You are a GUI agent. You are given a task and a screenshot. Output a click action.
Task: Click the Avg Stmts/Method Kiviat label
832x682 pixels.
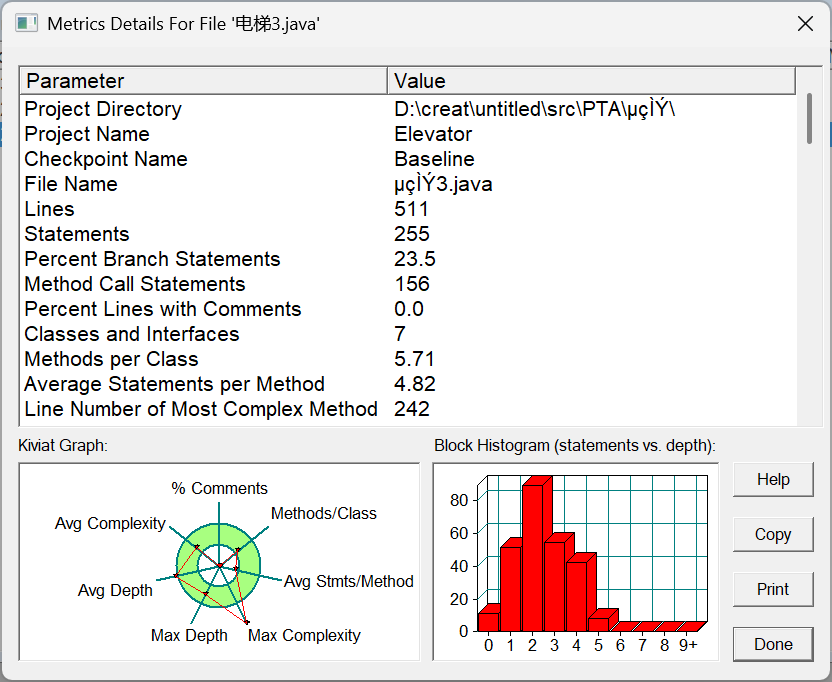point(349,581)
